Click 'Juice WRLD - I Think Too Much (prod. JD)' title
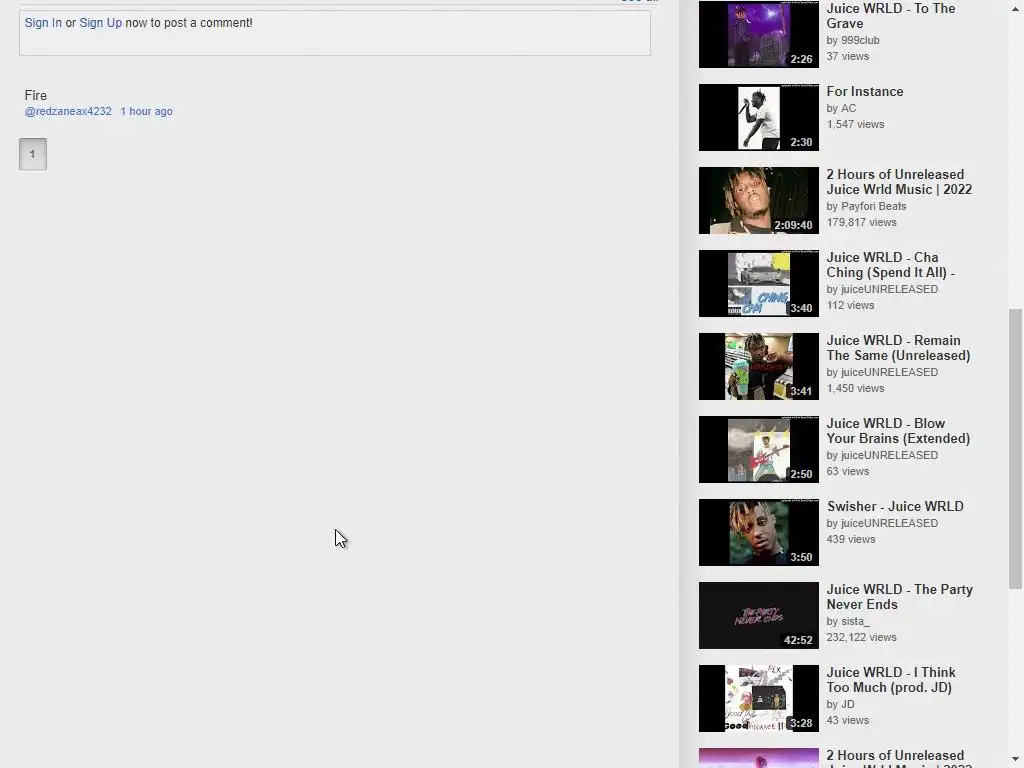 [x=891, y=679]
